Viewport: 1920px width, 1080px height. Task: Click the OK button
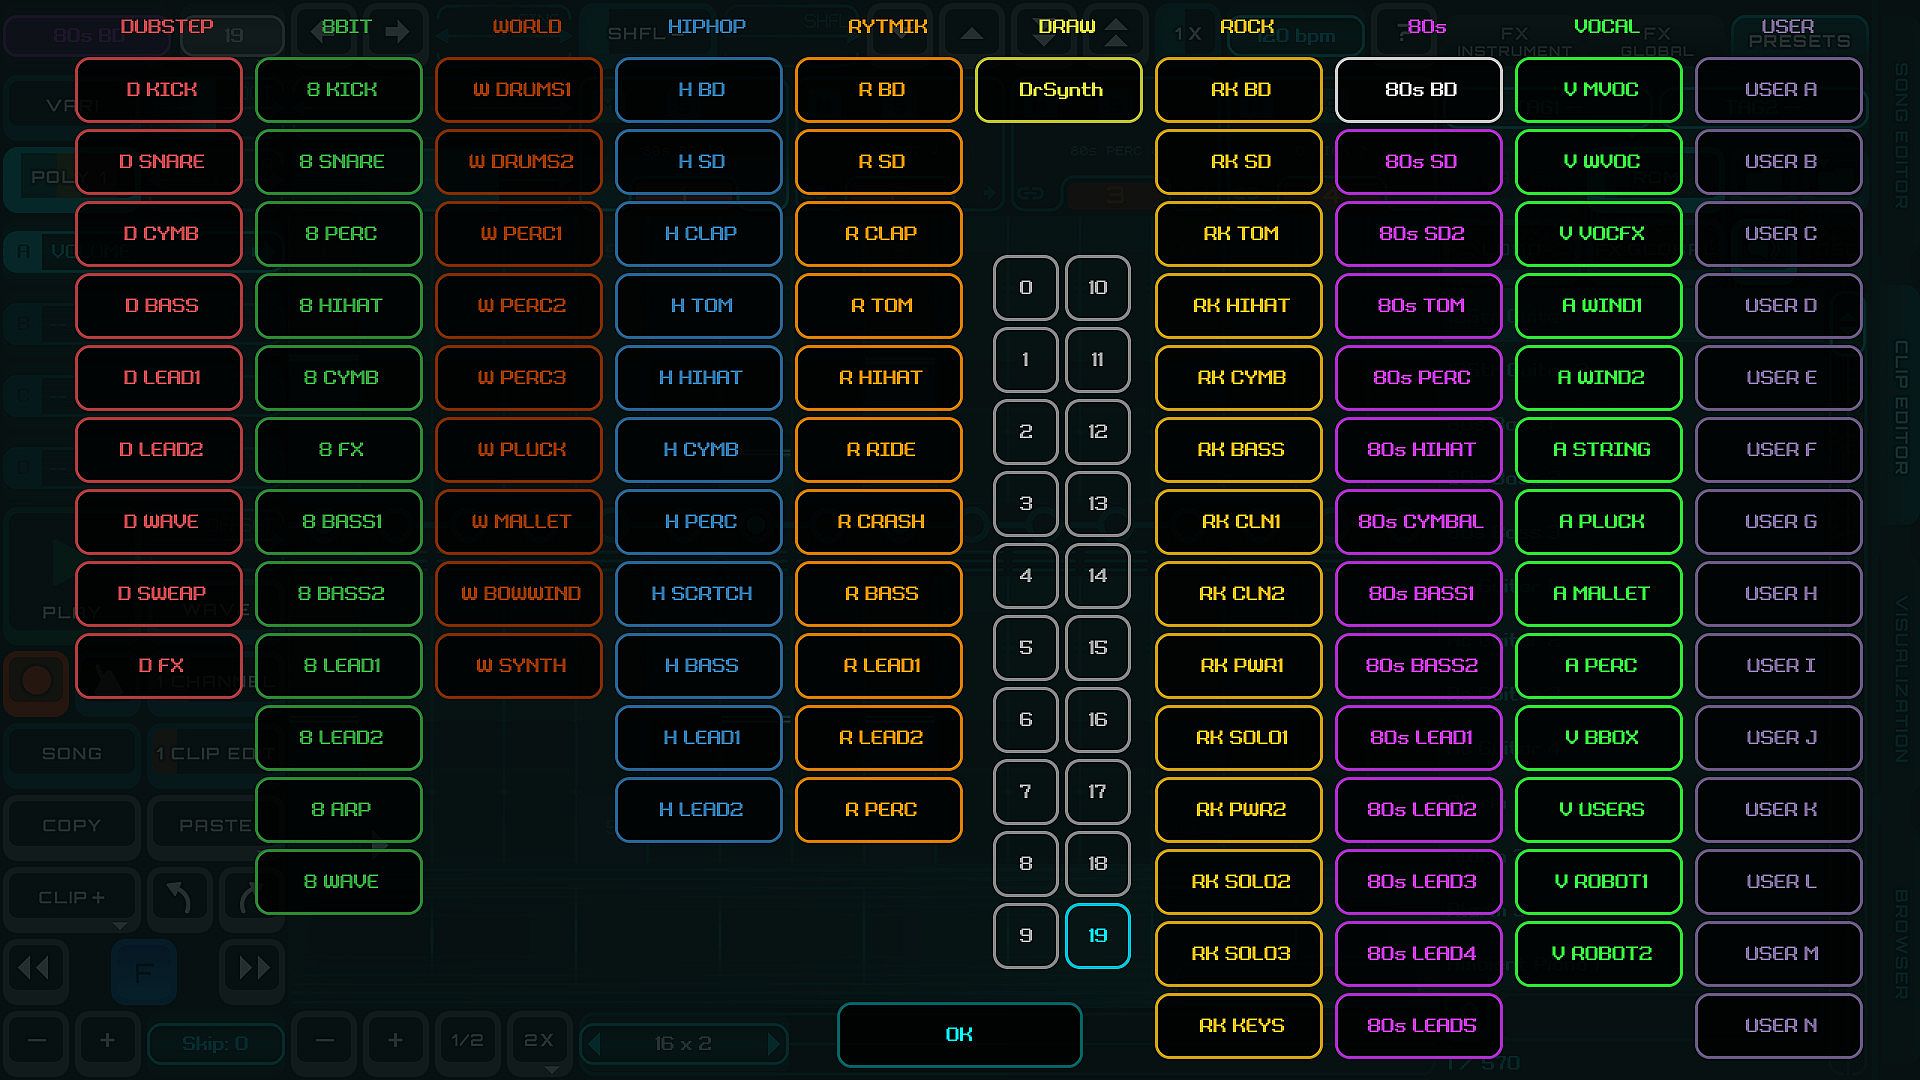coord(959,1034)
